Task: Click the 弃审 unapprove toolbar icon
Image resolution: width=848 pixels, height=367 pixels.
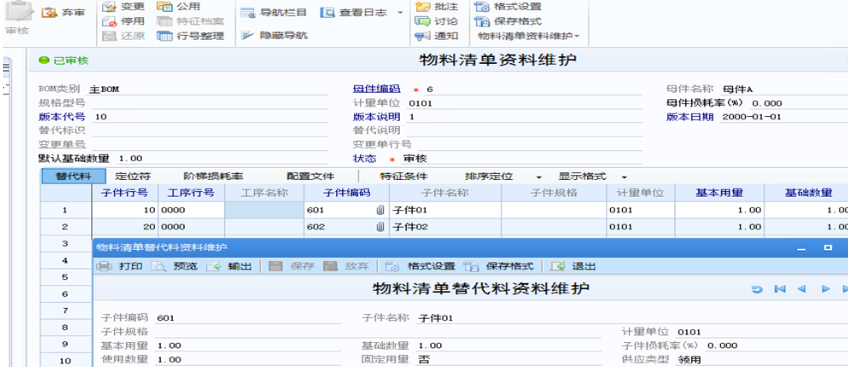Action: click(x=49, y=12)
